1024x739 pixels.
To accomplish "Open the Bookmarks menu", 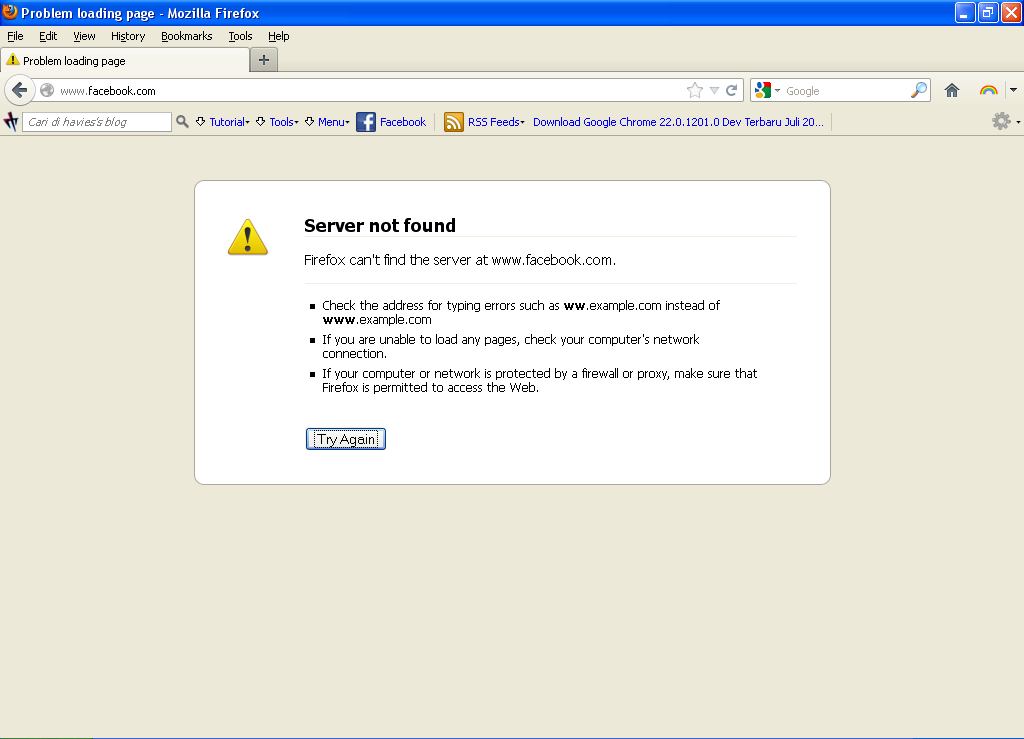I will point(187,36).
